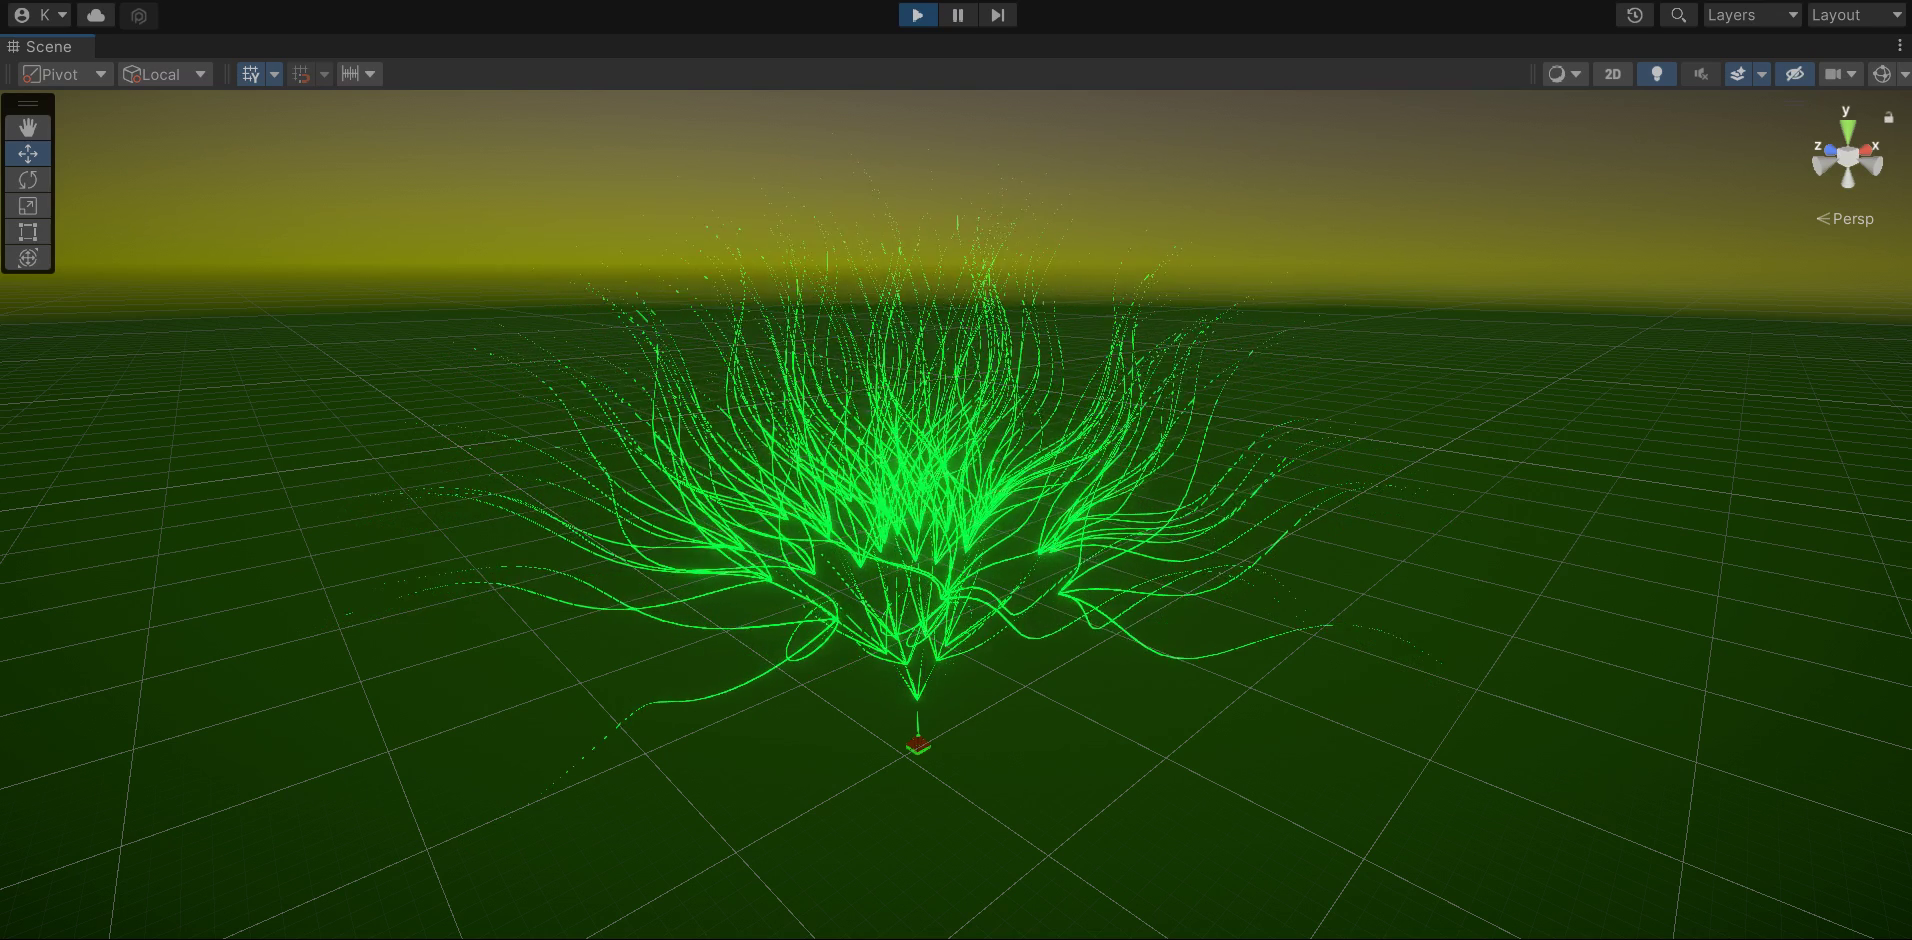This screenshot has height=940, width=1912.
Task: Open the Layout dropdown
Action: point(1858,15)
